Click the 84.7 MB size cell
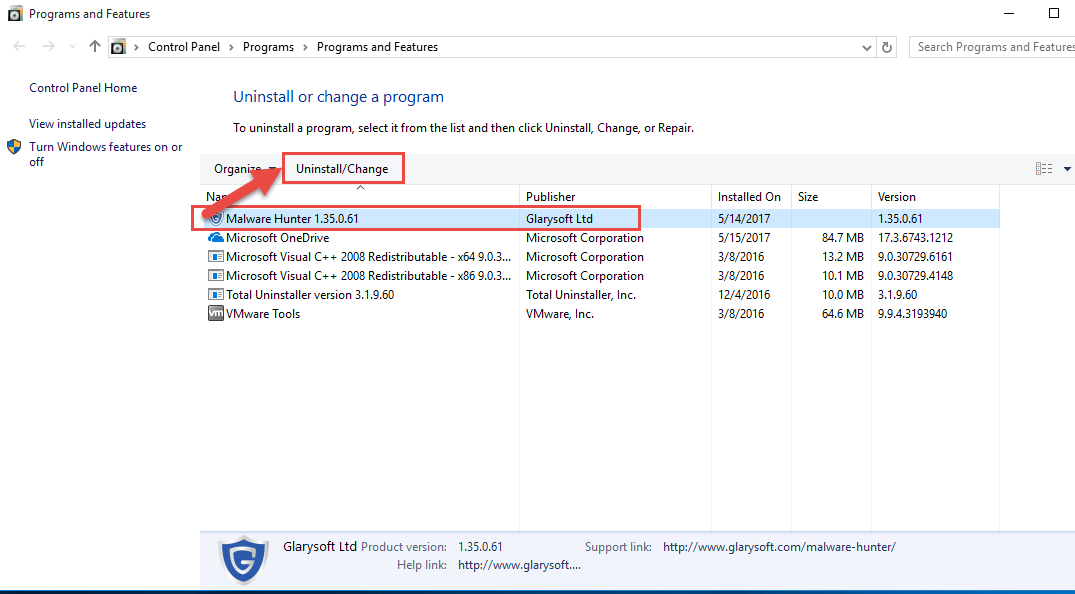1075x594 pixels. [843, 238]
